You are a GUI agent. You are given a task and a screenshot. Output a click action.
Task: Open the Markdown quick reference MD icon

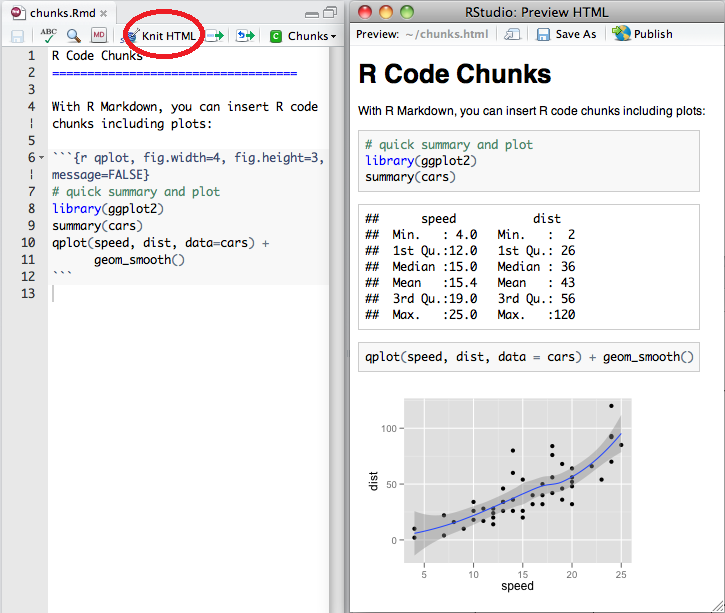(x=99, y=35)
